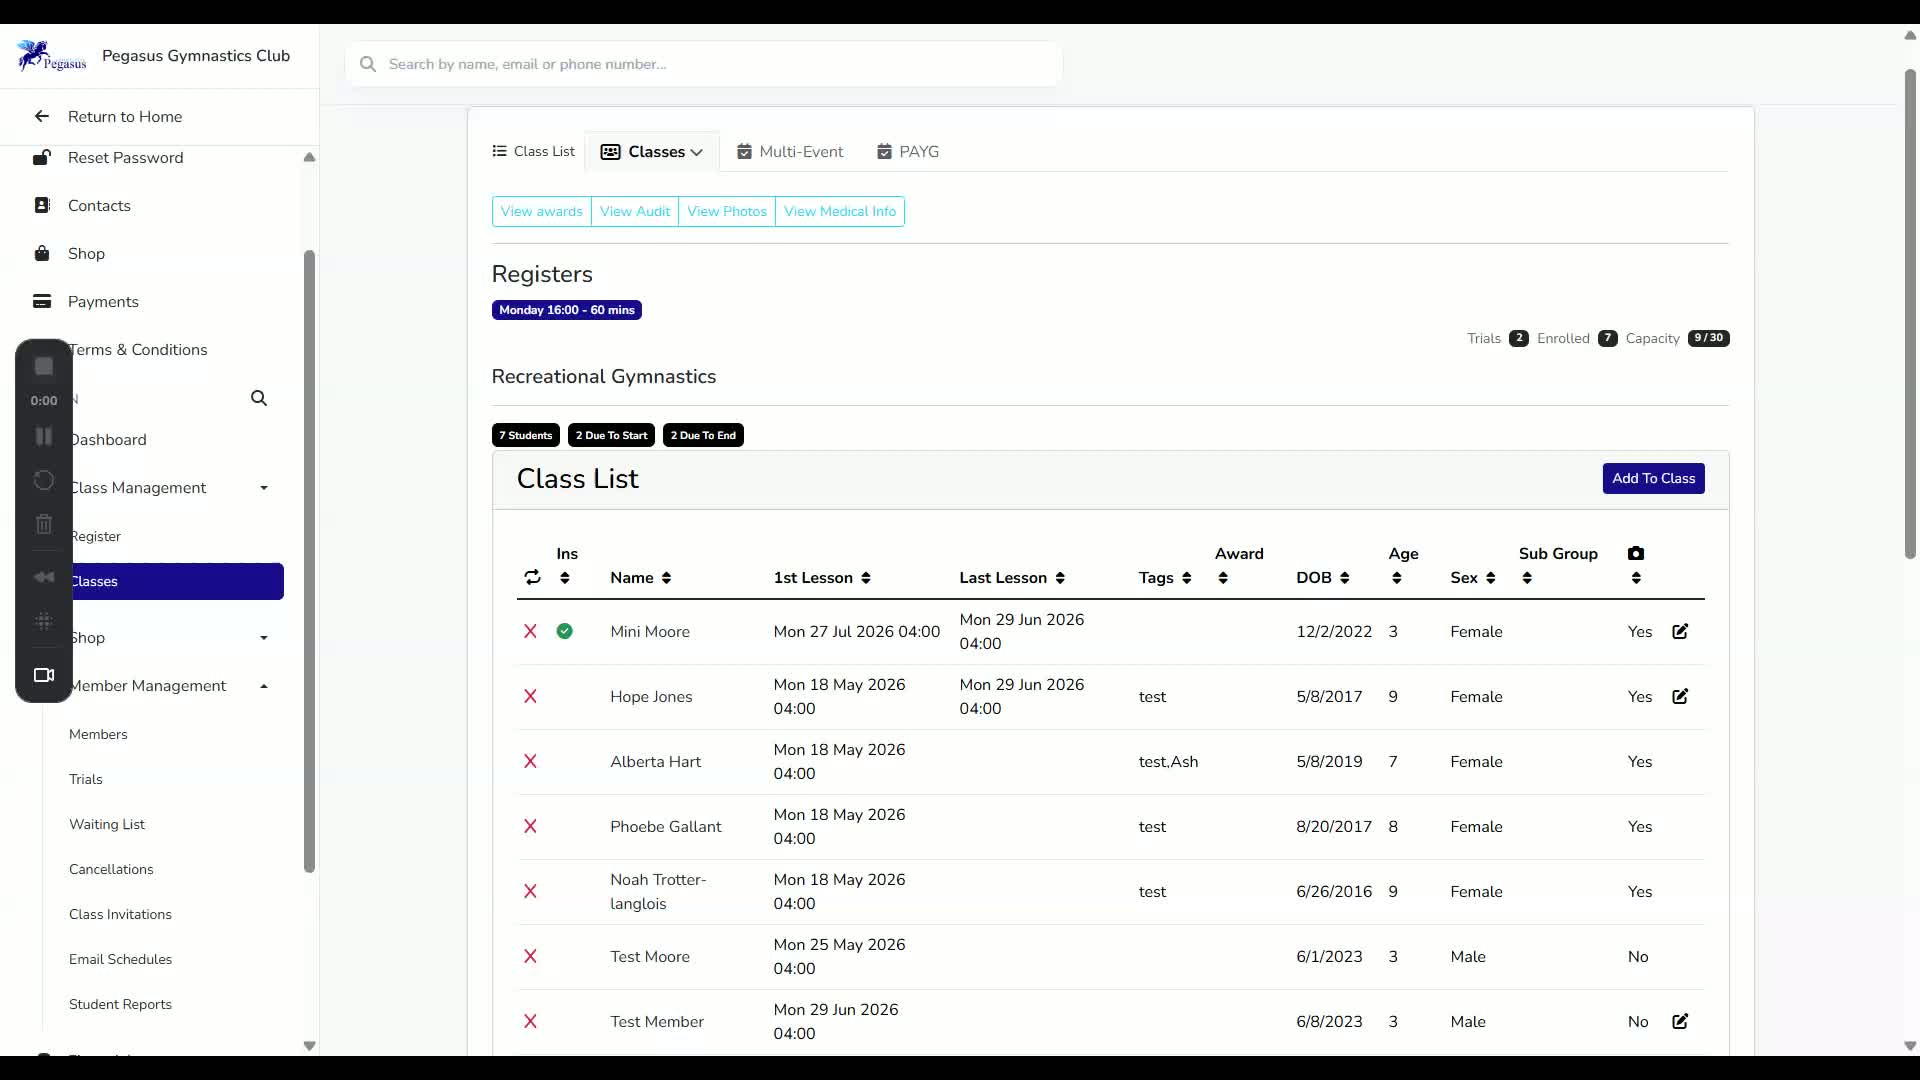Image resolution: width=1920 pixels, height=1080 pixels.
Task: Click the View Audit button
Action: pos(635,212)
